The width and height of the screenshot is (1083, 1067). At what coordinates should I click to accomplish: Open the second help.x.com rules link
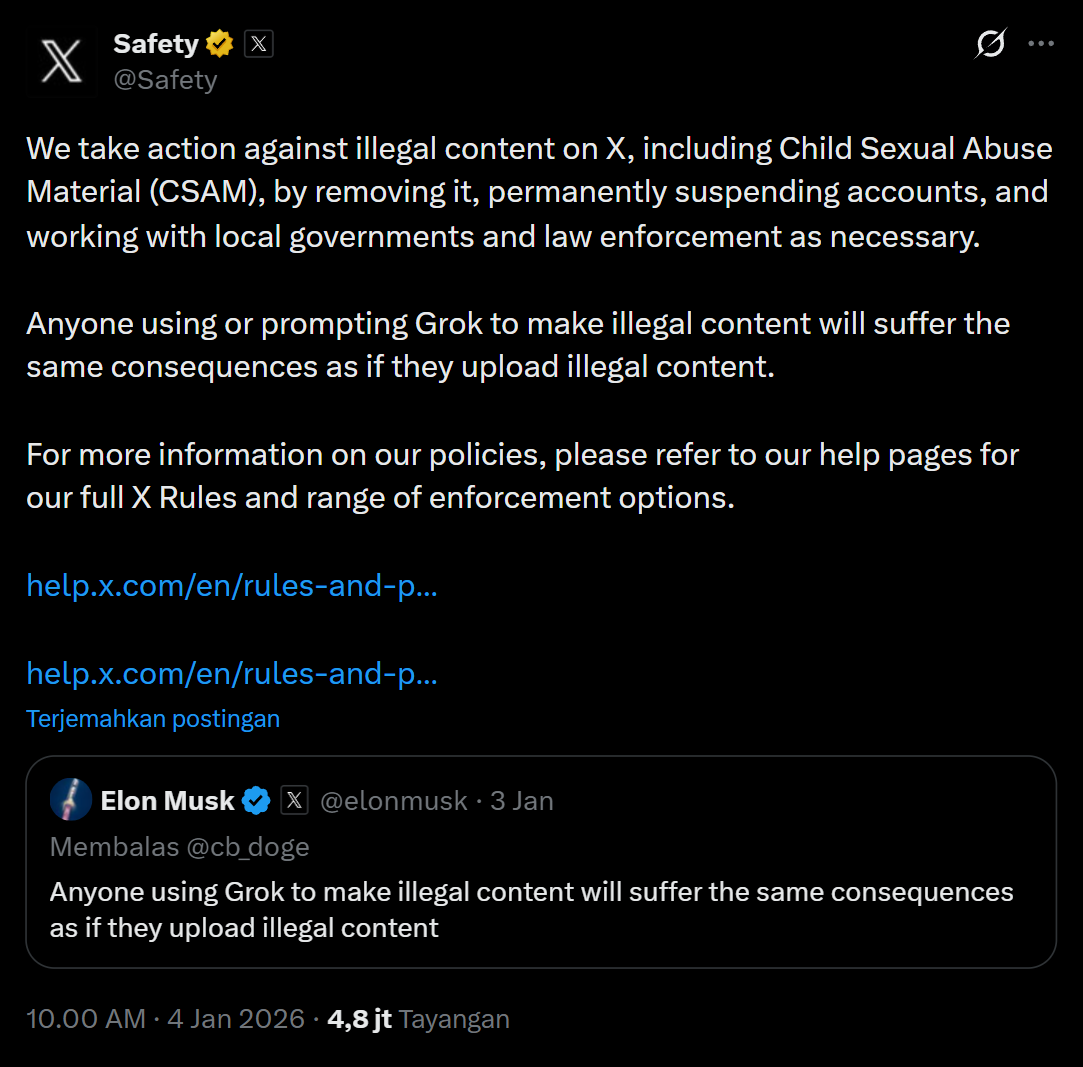pos(232,673)
